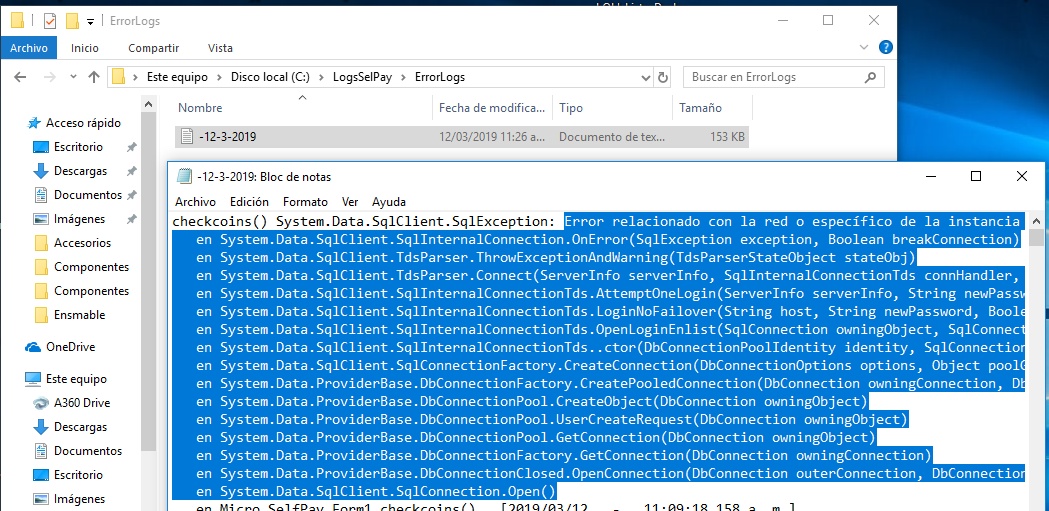Minimize the Bloc de notas window
The image size is (1049, 511).
click(931, 177)
